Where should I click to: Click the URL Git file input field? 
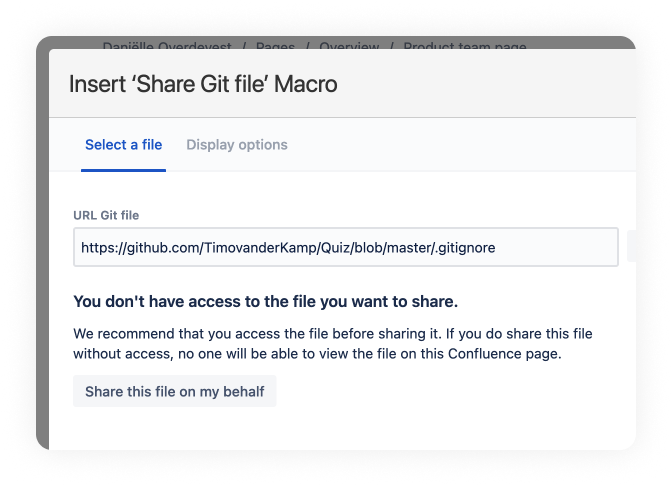345,248
